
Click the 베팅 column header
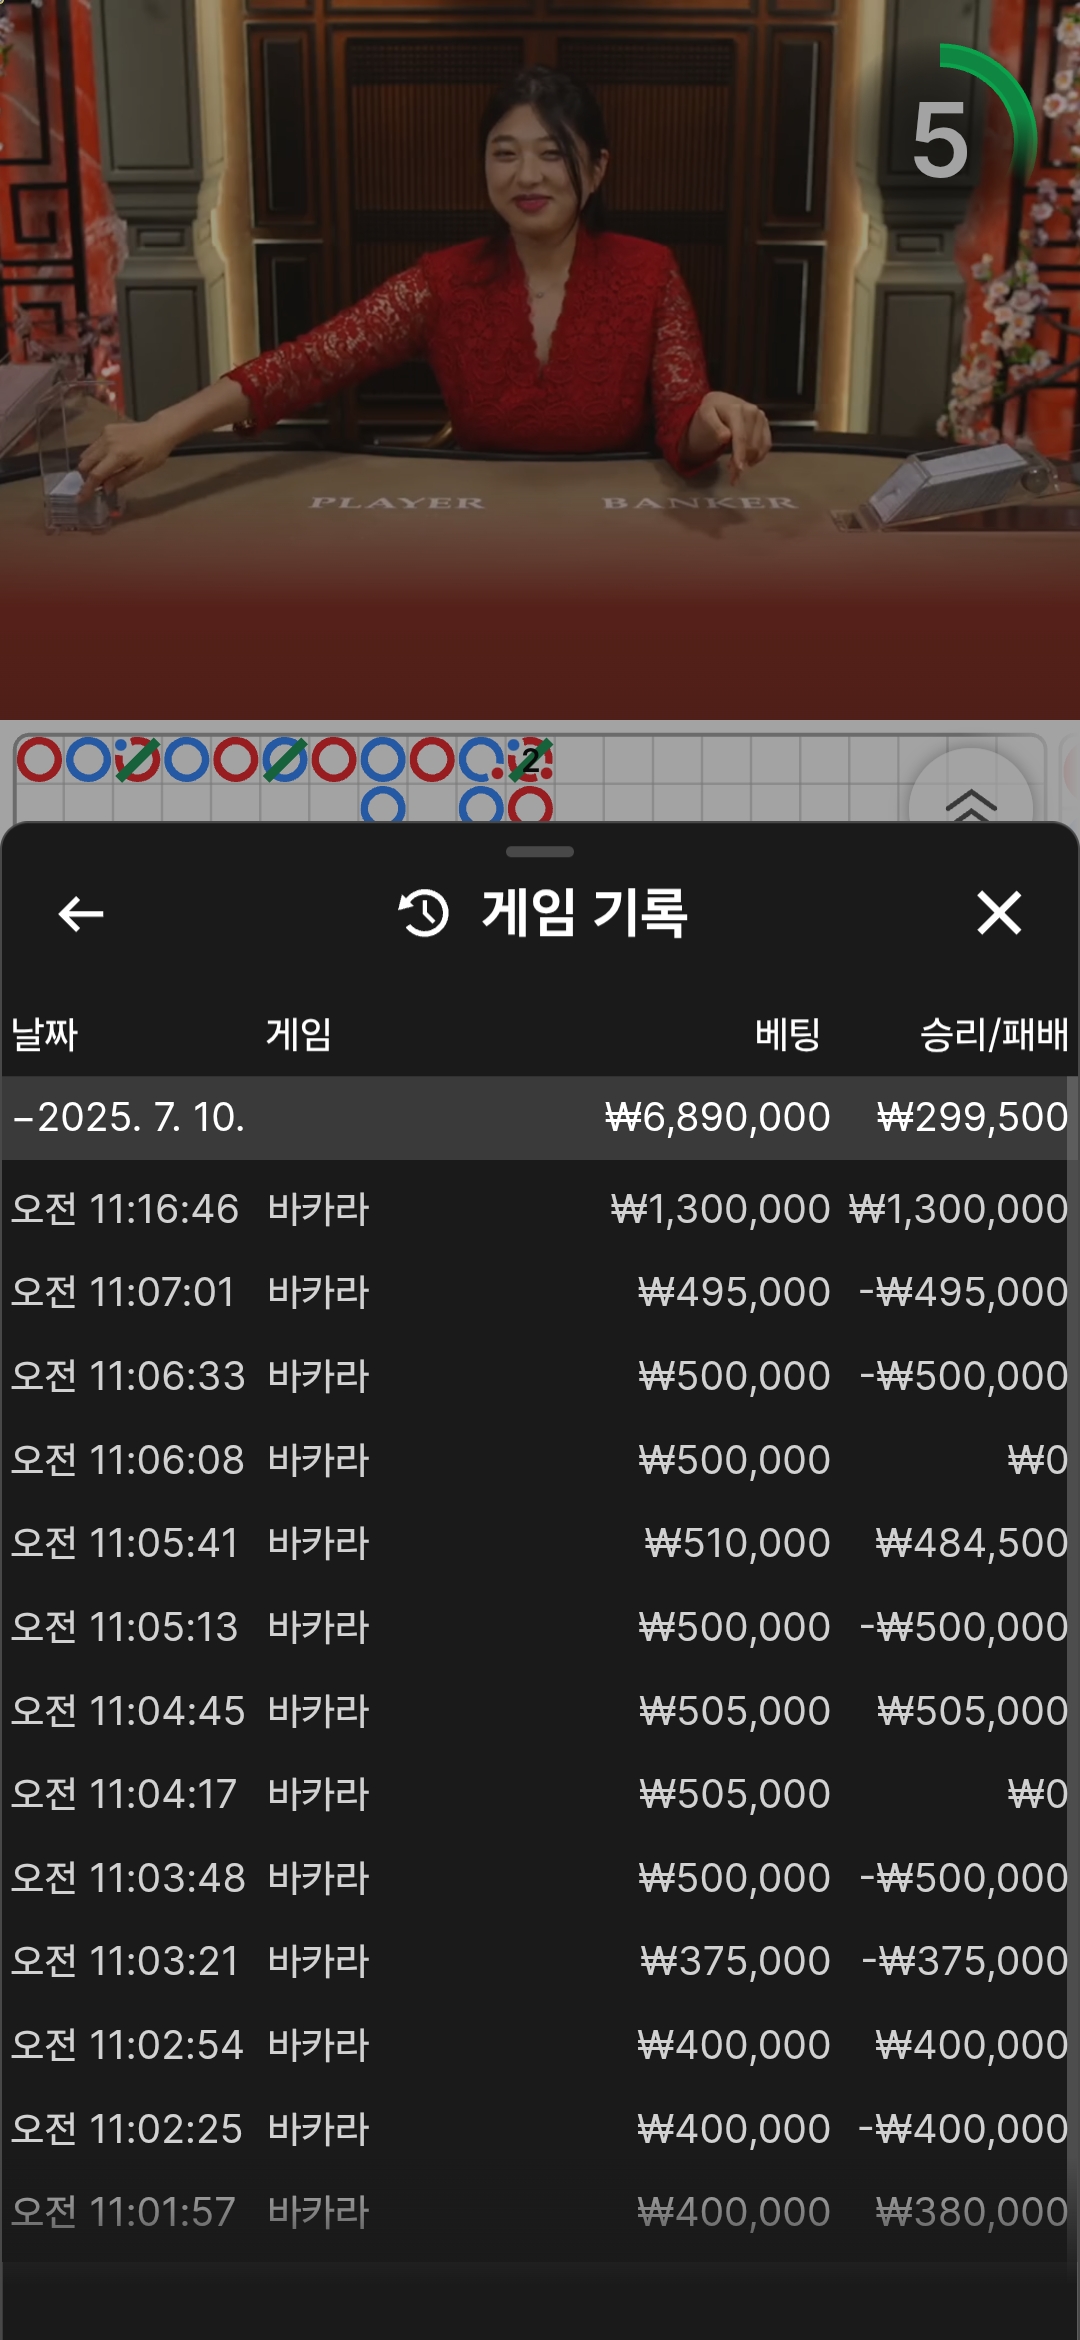click(787, 1034)
